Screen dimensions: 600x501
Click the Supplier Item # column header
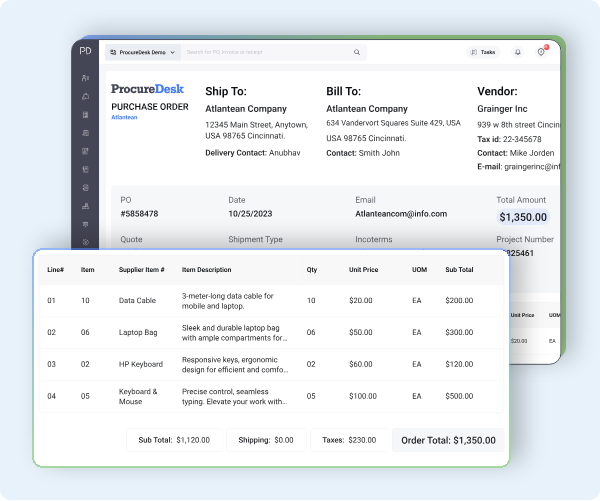point(142,270)
